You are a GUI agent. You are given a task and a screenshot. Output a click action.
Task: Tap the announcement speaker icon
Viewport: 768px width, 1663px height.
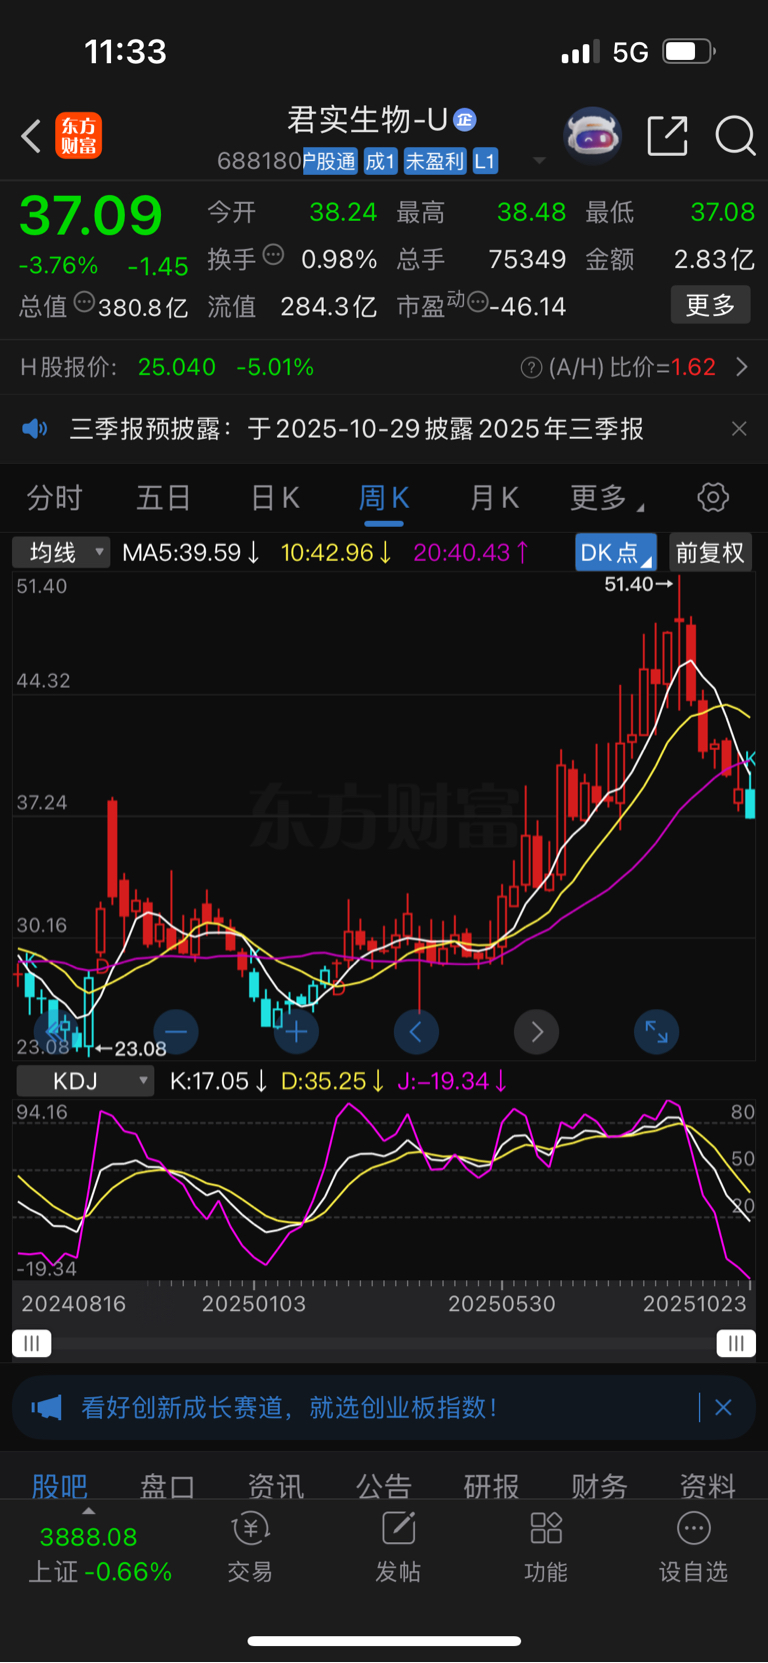coord(35,429)
